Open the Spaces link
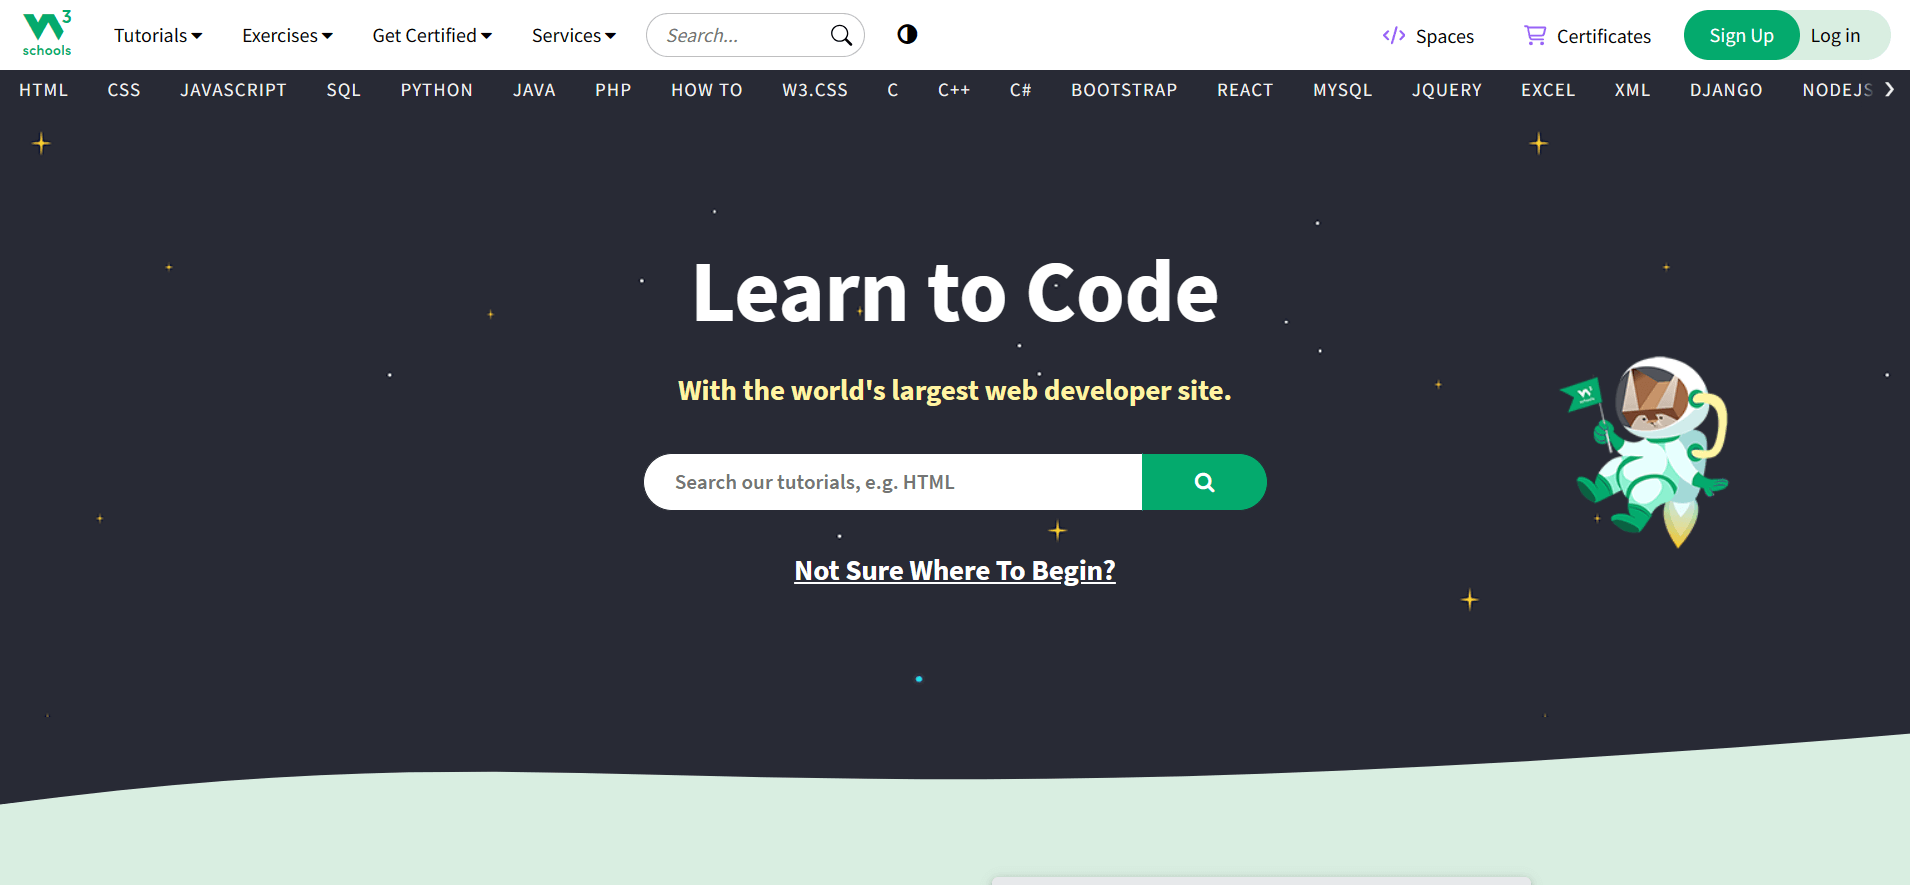The height and width of the screenshot is (885, 1910). coord(1428,36)
